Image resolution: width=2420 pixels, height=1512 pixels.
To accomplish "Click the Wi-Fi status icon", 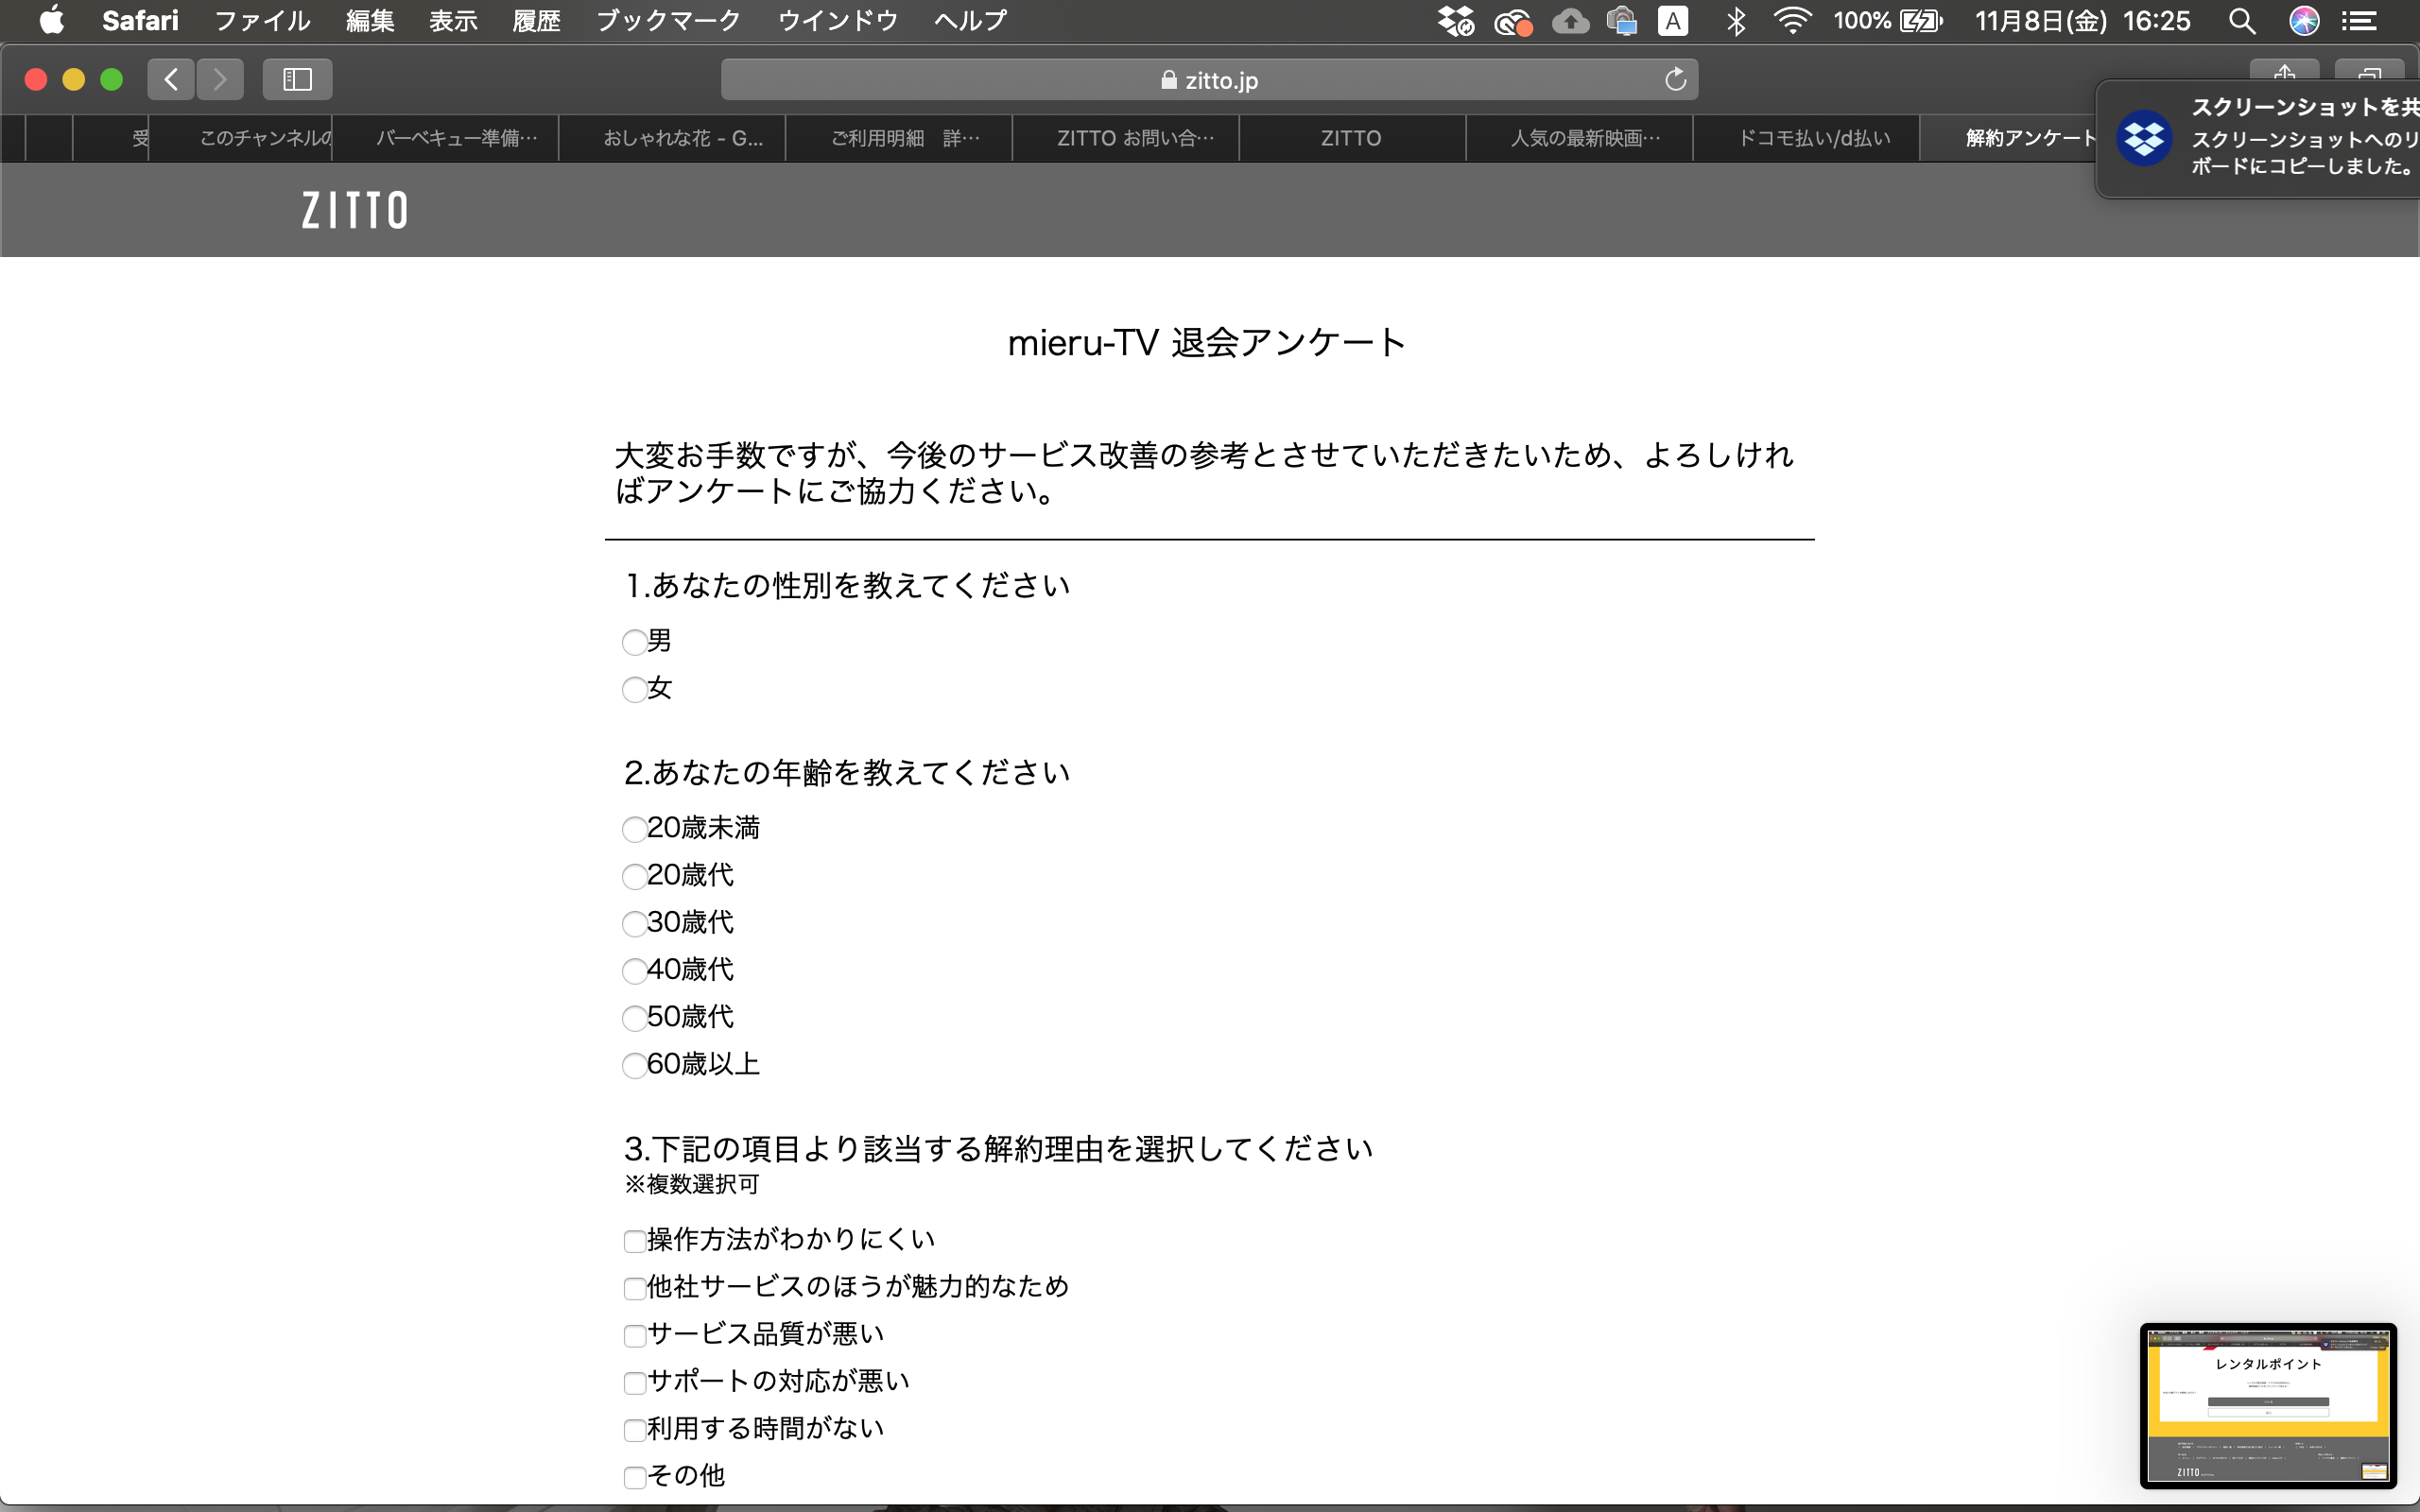I will 1792,21.
